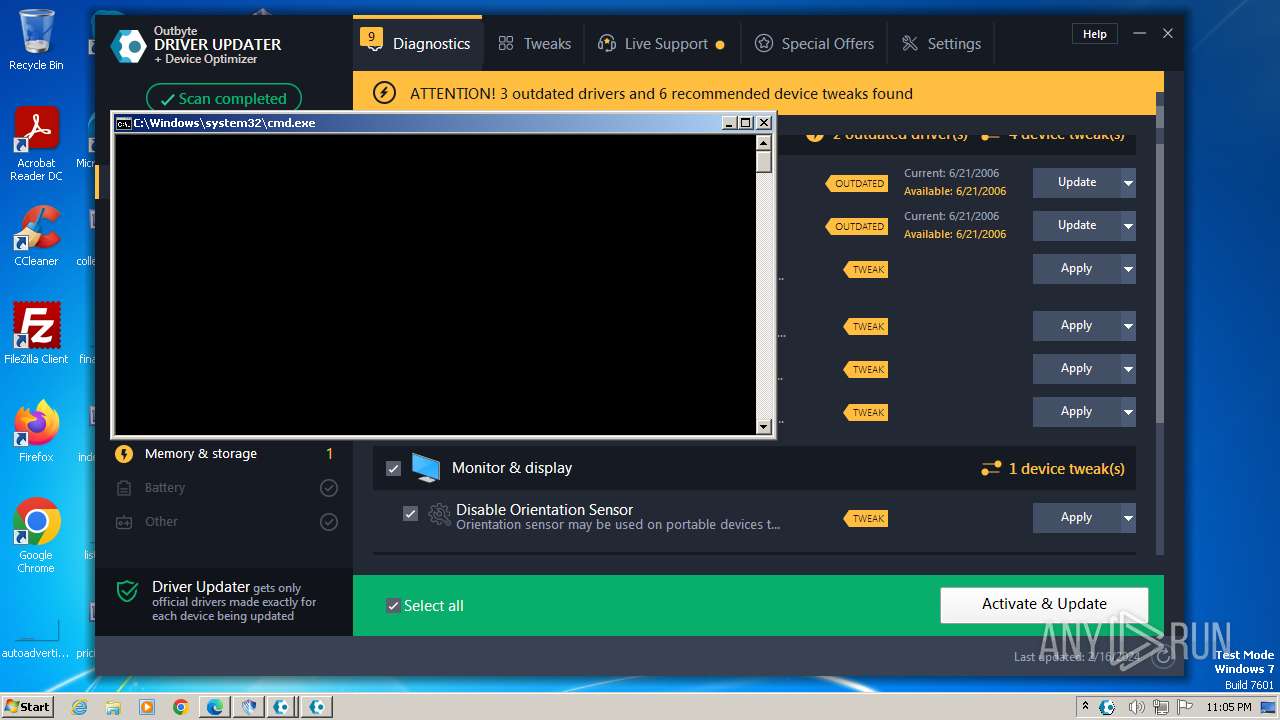Click the first driver Update button
The height and width of the screenshot is (720, 1280).
click(1077, 183)
